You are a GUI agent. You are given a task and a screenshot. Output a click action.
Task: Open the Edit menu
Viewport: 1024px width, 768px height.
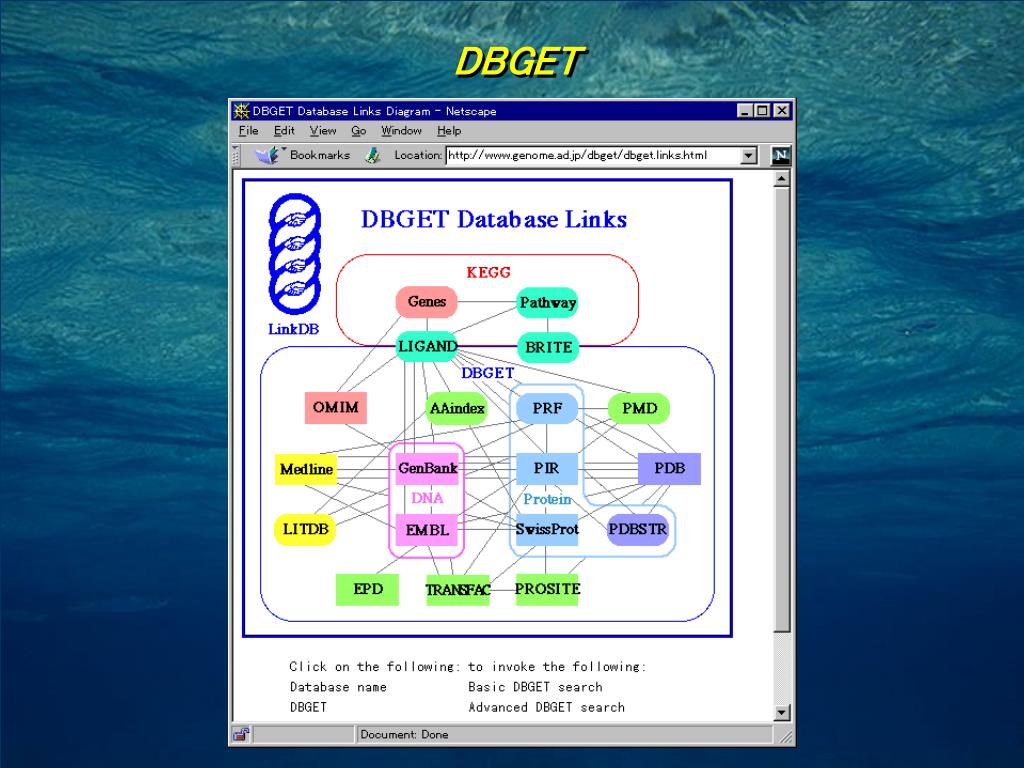click(284, 131)
